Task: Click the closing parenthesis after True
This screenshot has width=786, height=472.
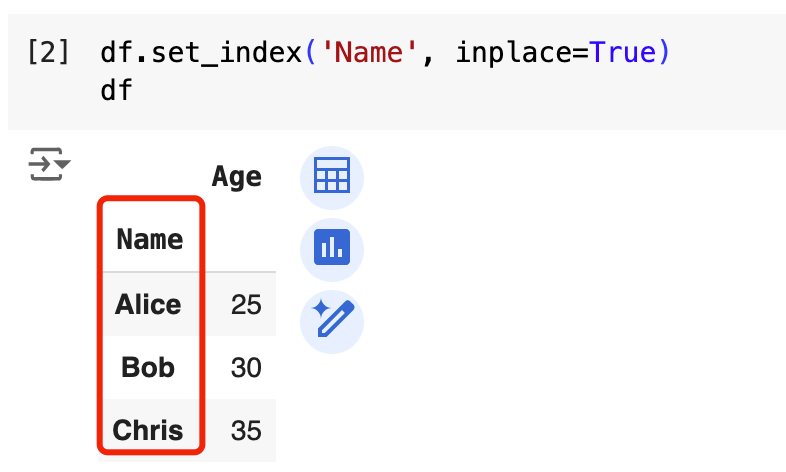Action: [661, 53]
